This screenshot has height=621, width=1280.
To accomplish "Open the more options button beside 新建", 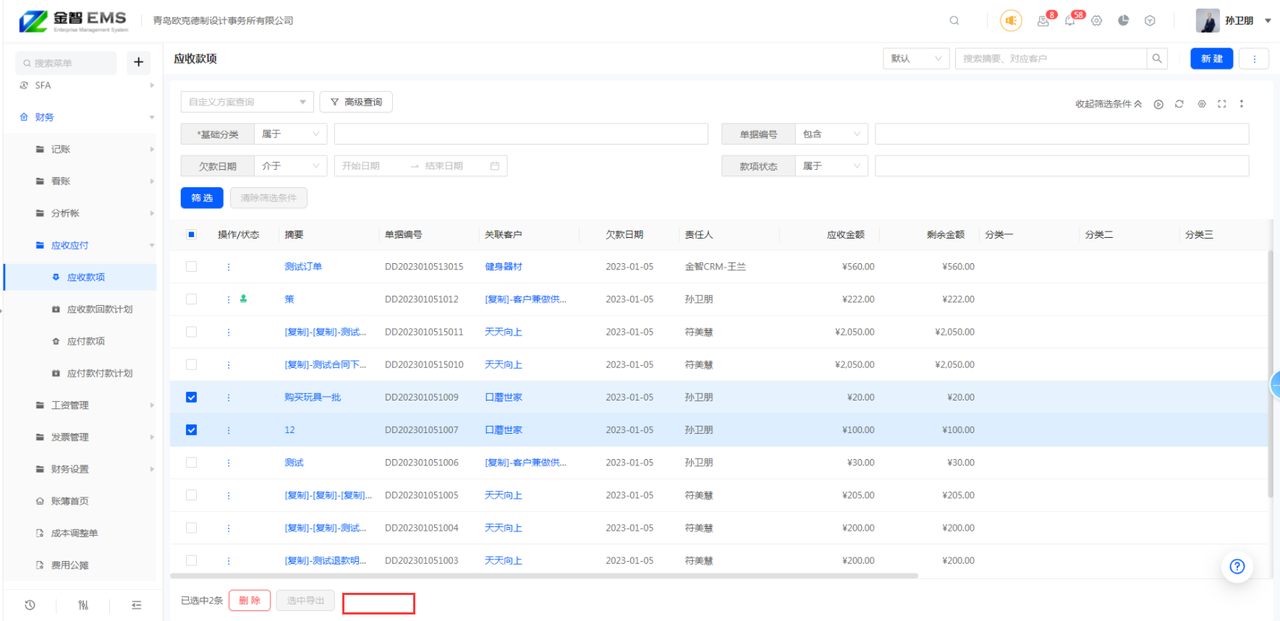I will coord(1254,59).
